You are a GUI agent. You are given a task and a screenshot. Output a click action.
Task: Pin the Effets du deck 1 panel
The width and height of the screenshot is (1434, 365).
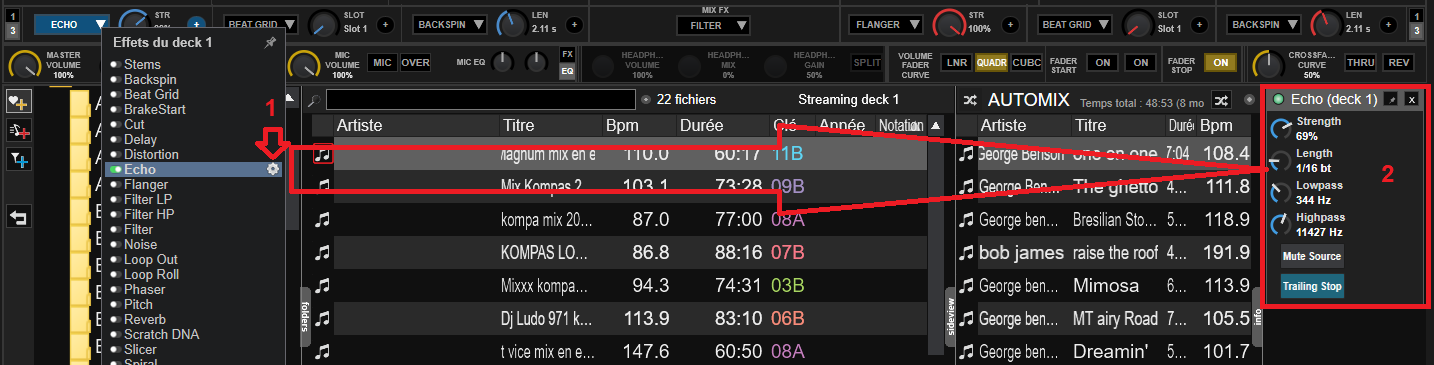(x=270, y=43)
